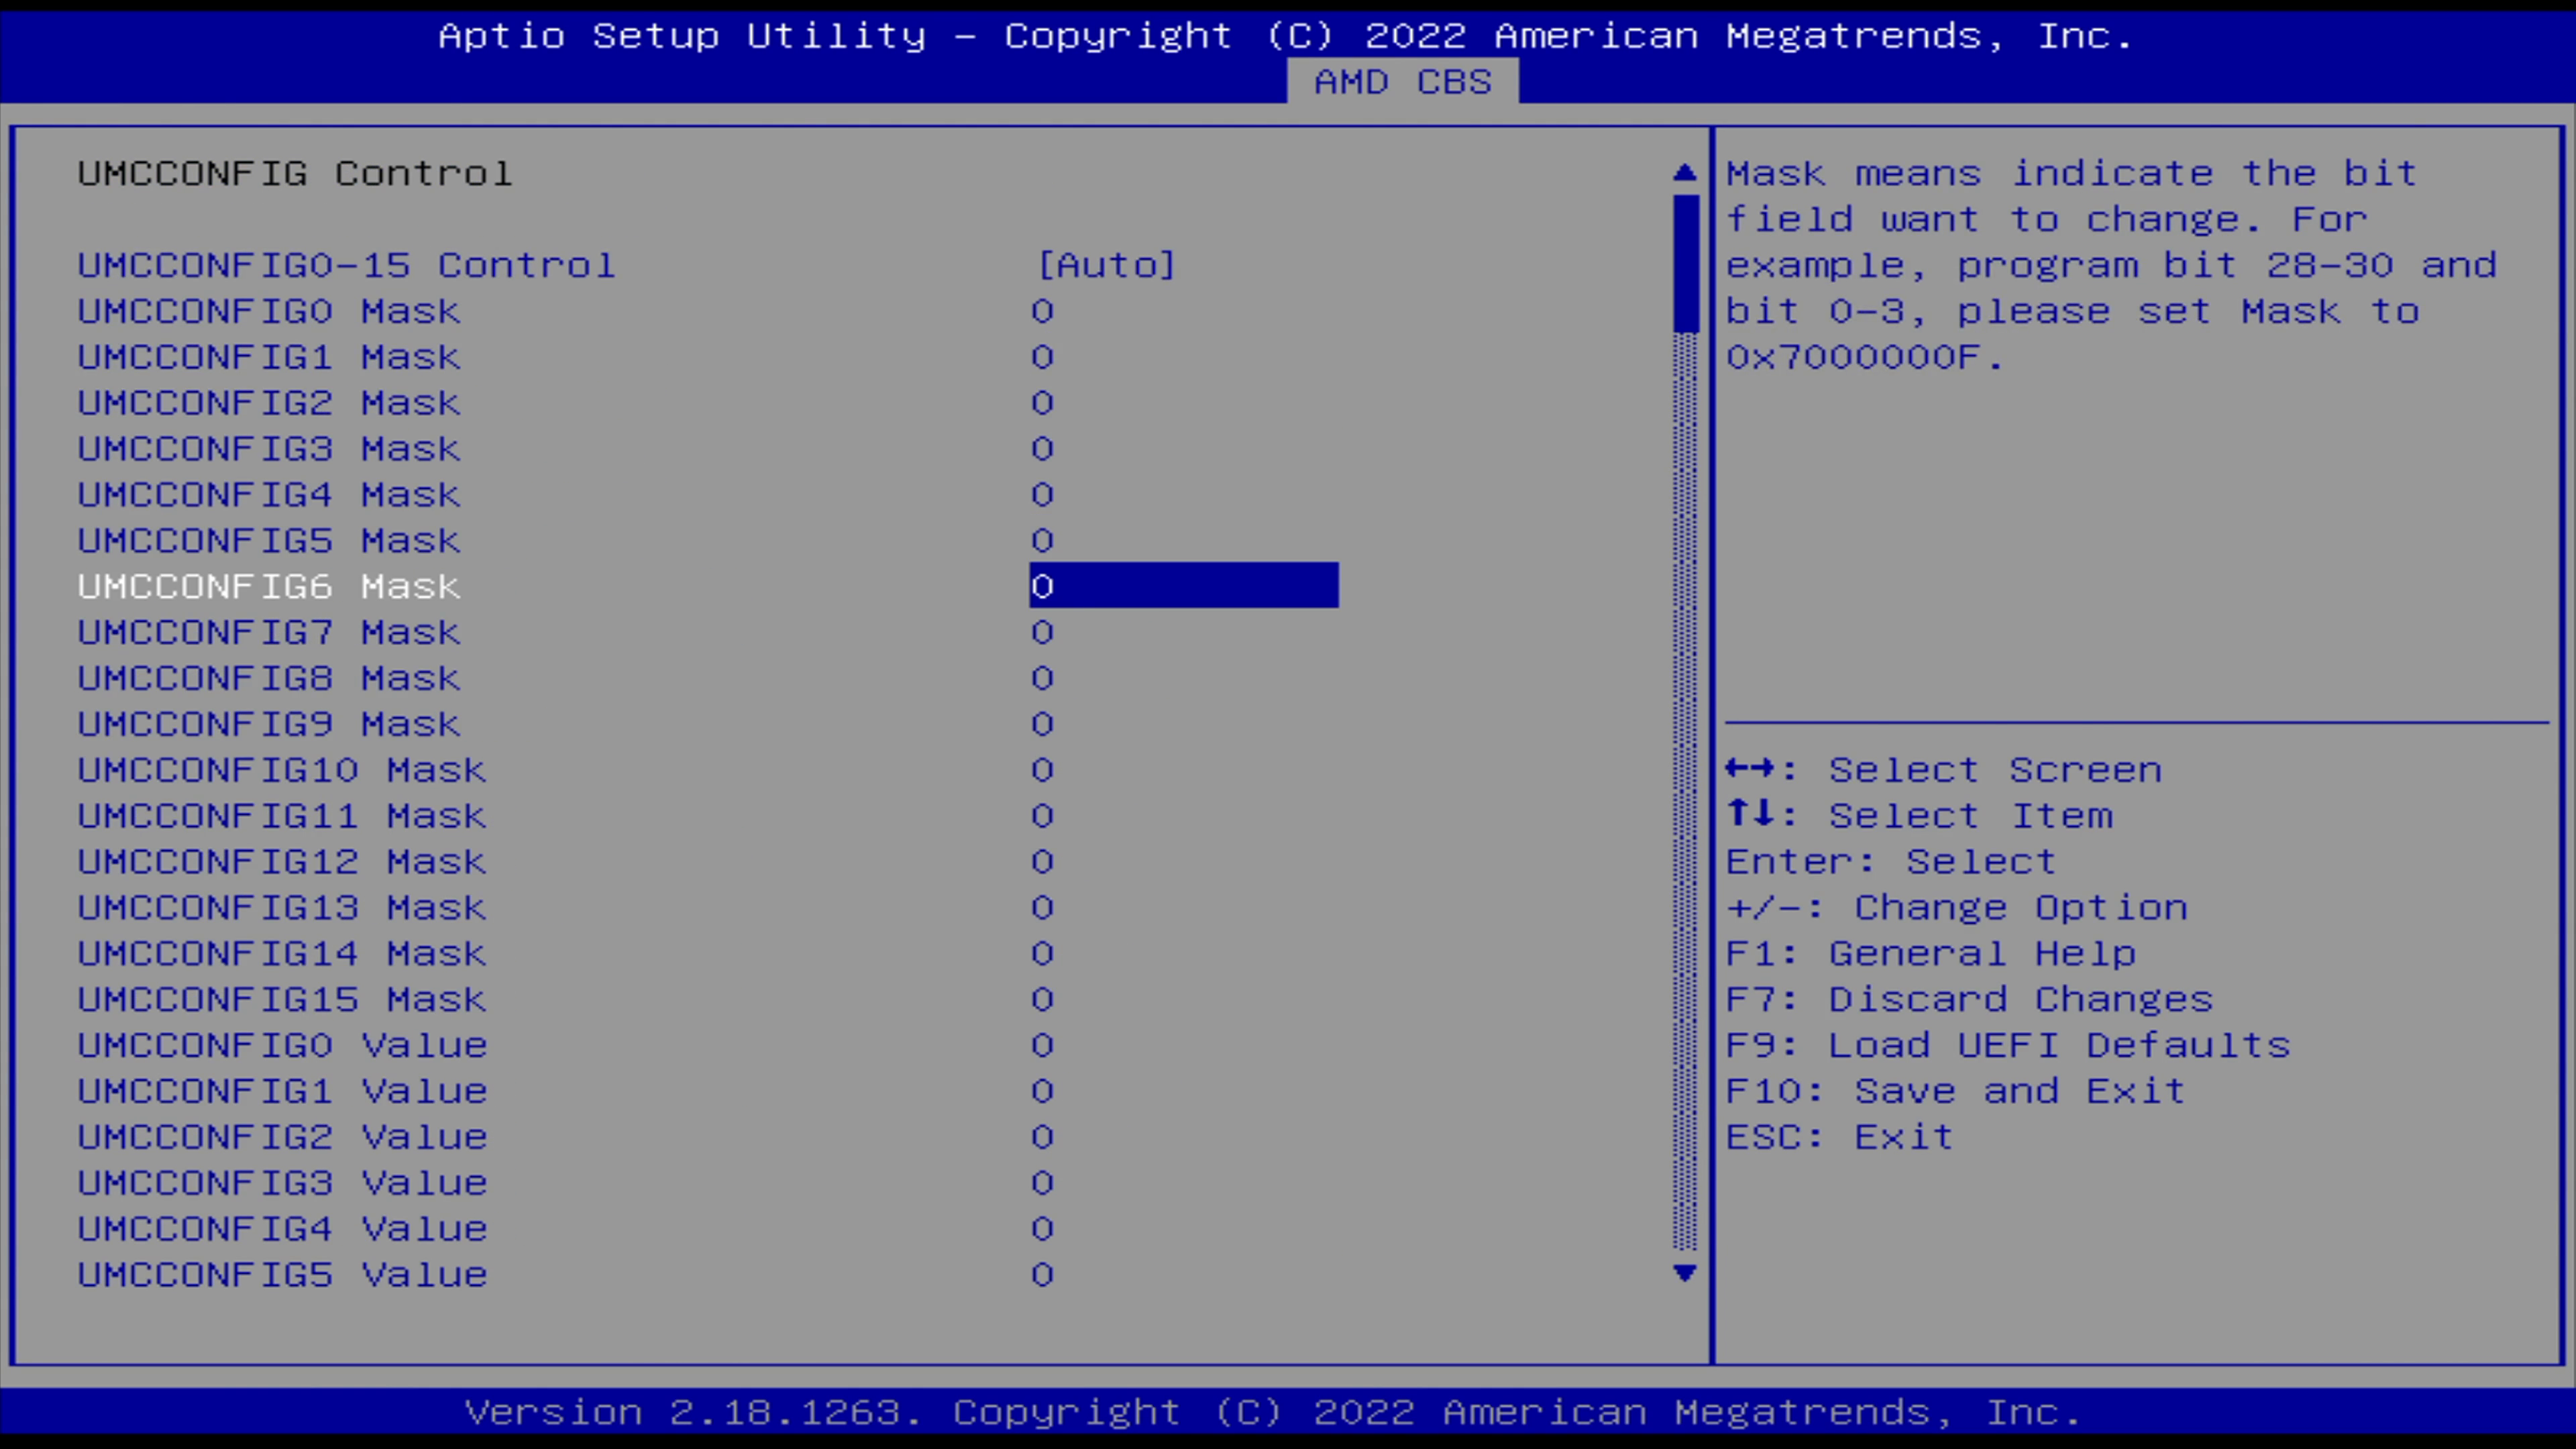Select the UMCCONFIG2 Value row label
The image size is (2576, 1449).
[282, 1137]
